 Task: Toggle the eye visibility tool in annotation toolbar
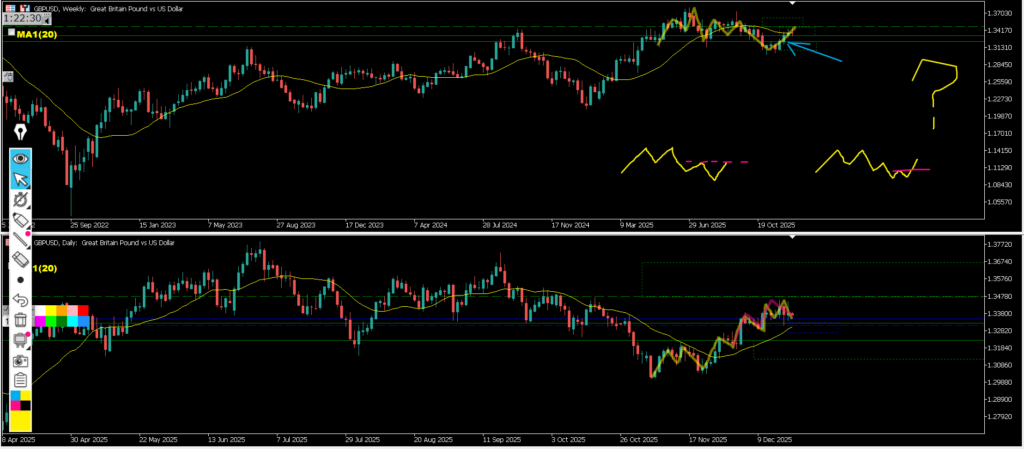tap(20, 158)
